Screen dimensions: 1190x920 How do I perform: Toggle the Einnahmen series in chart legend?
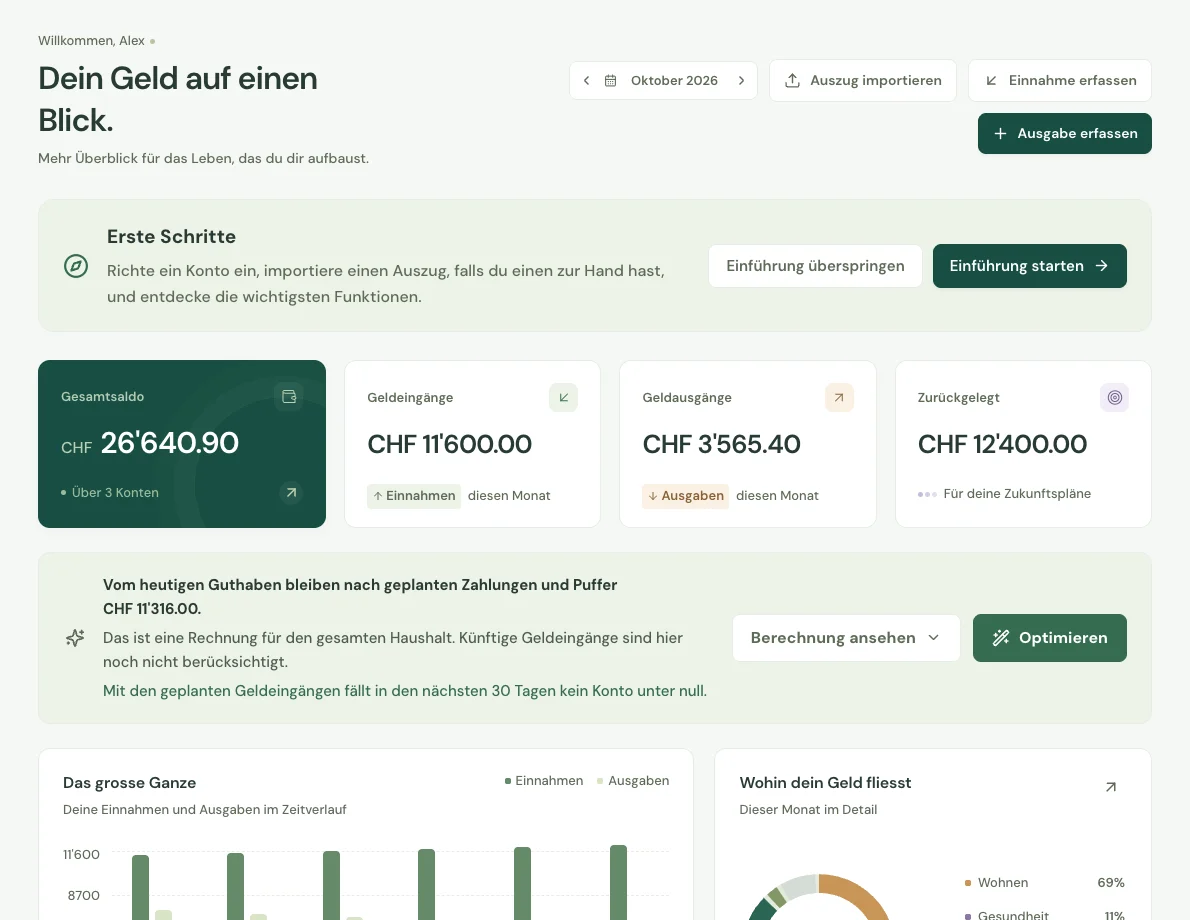coord(544,781)
